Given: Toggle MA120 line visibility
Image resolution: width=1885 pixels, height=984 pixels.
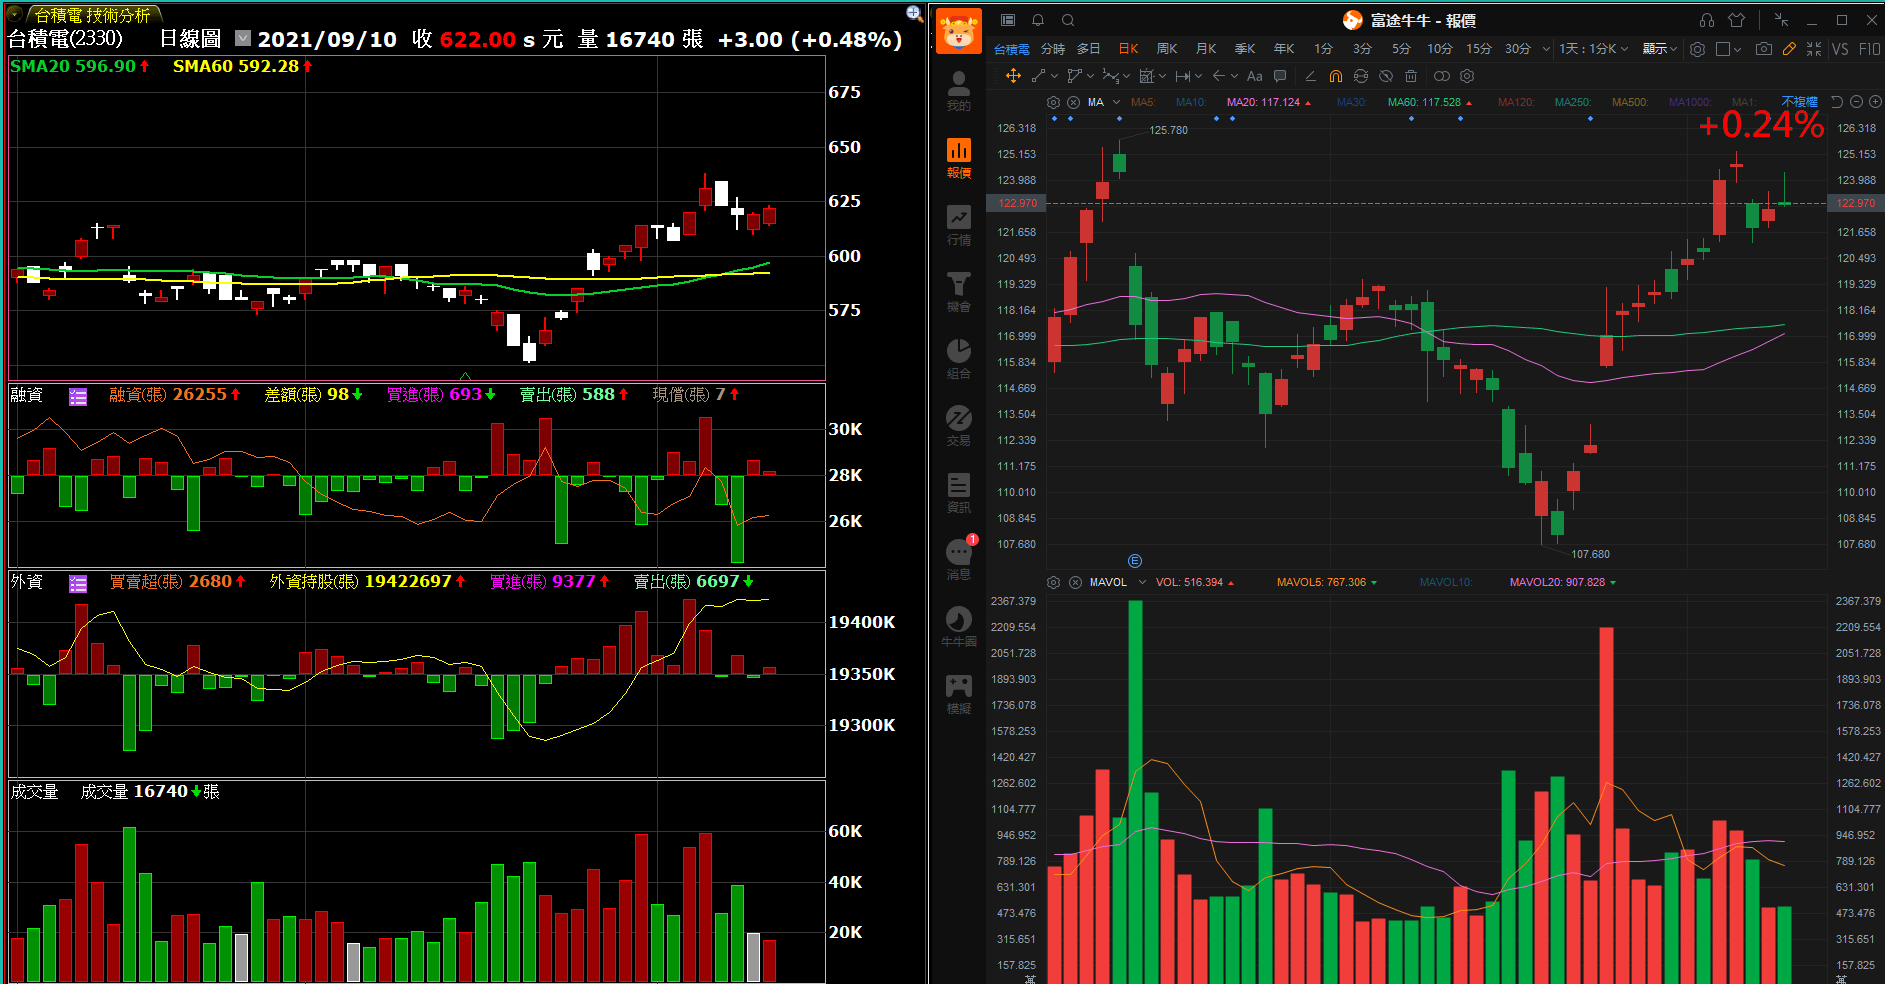Looking at the screenshot, I should [x=1516, y=102].
